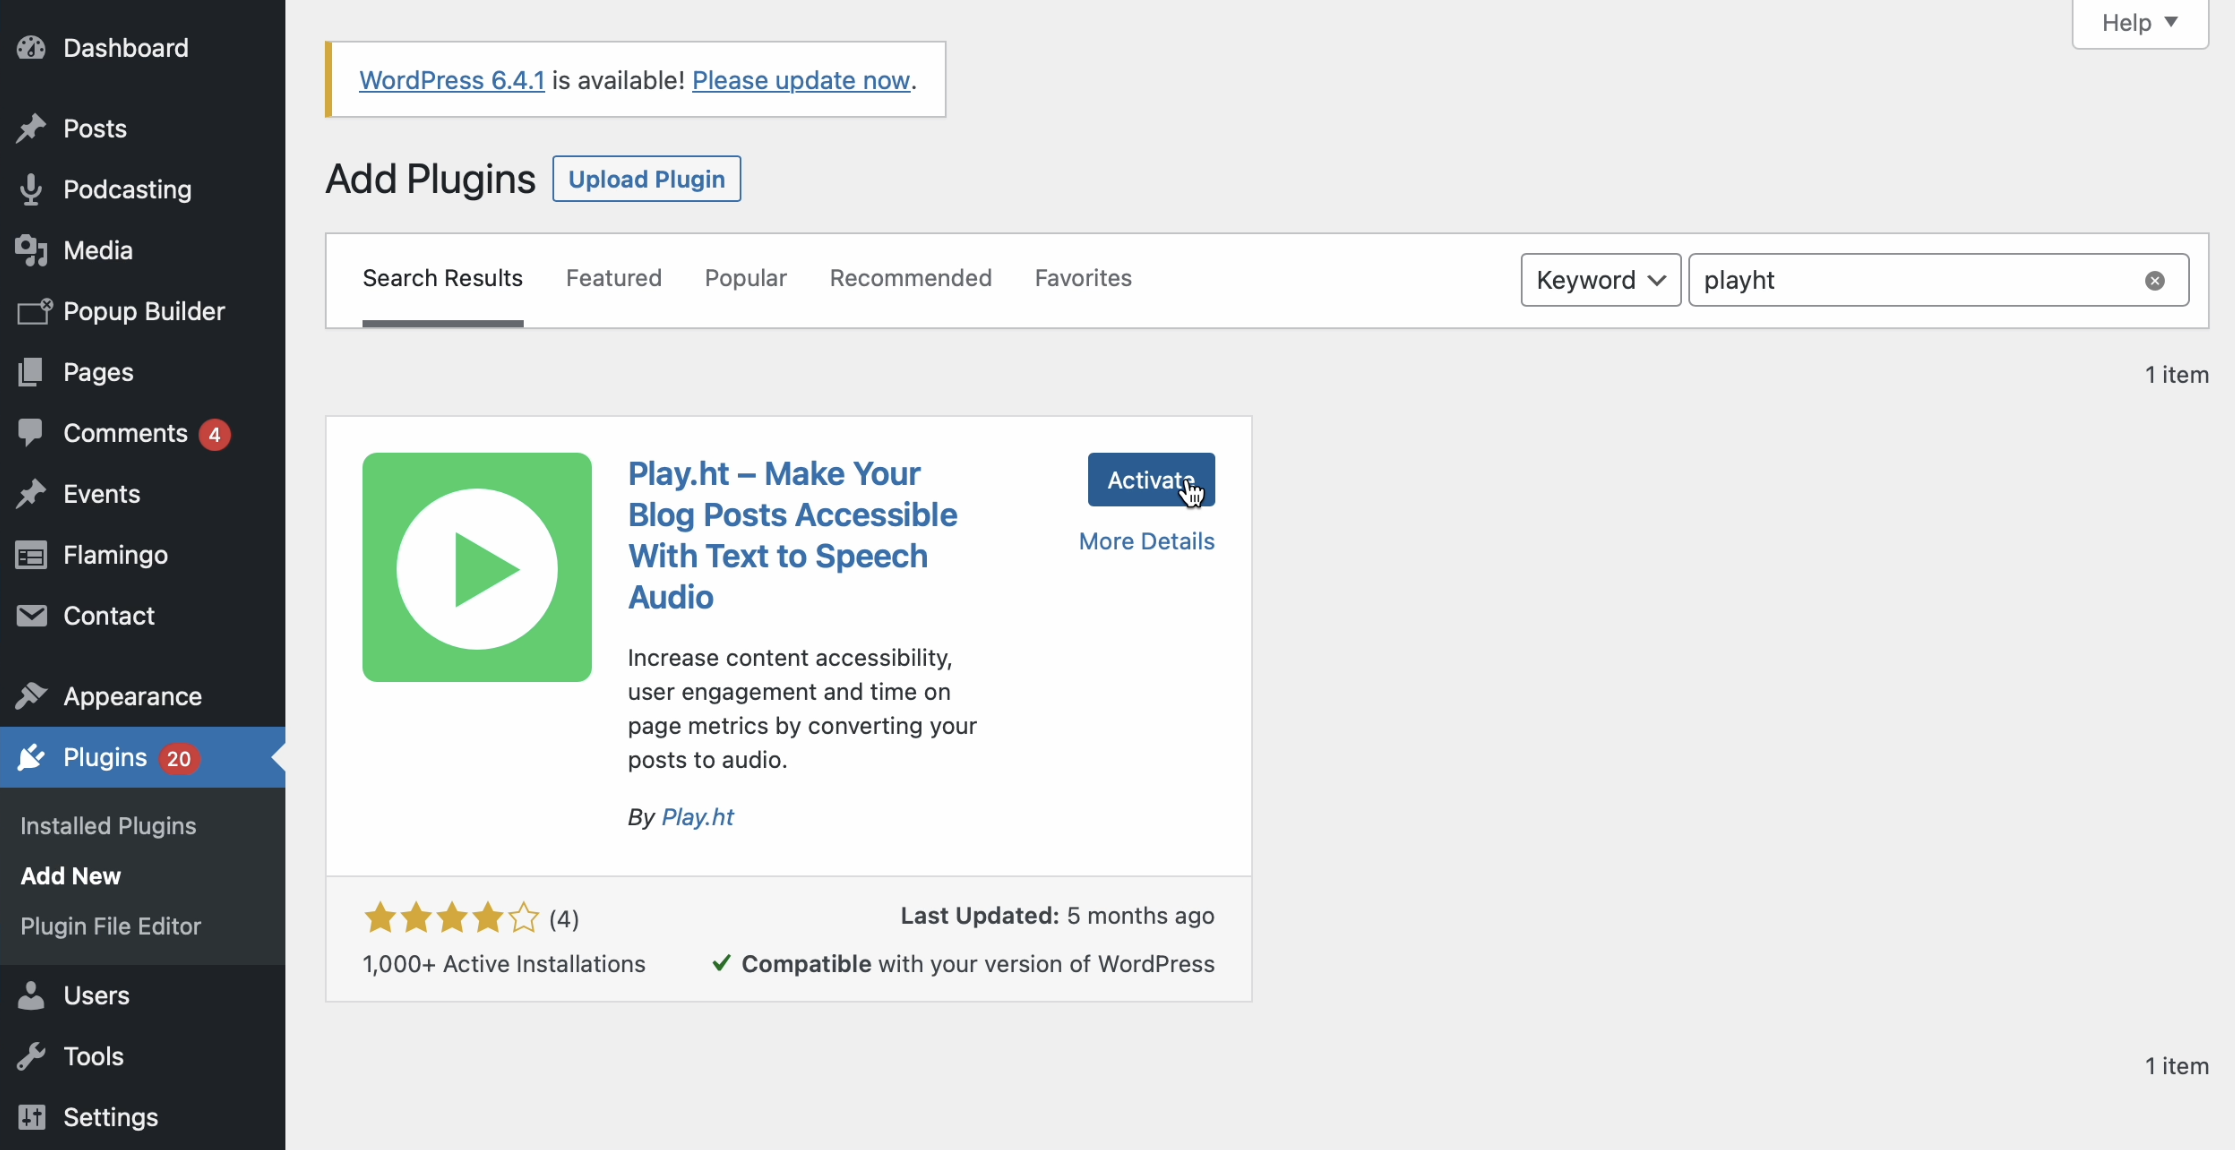2235x1150 pixels.
Task: Click the Plugins plug icon
Action: [x=31, y=757]
